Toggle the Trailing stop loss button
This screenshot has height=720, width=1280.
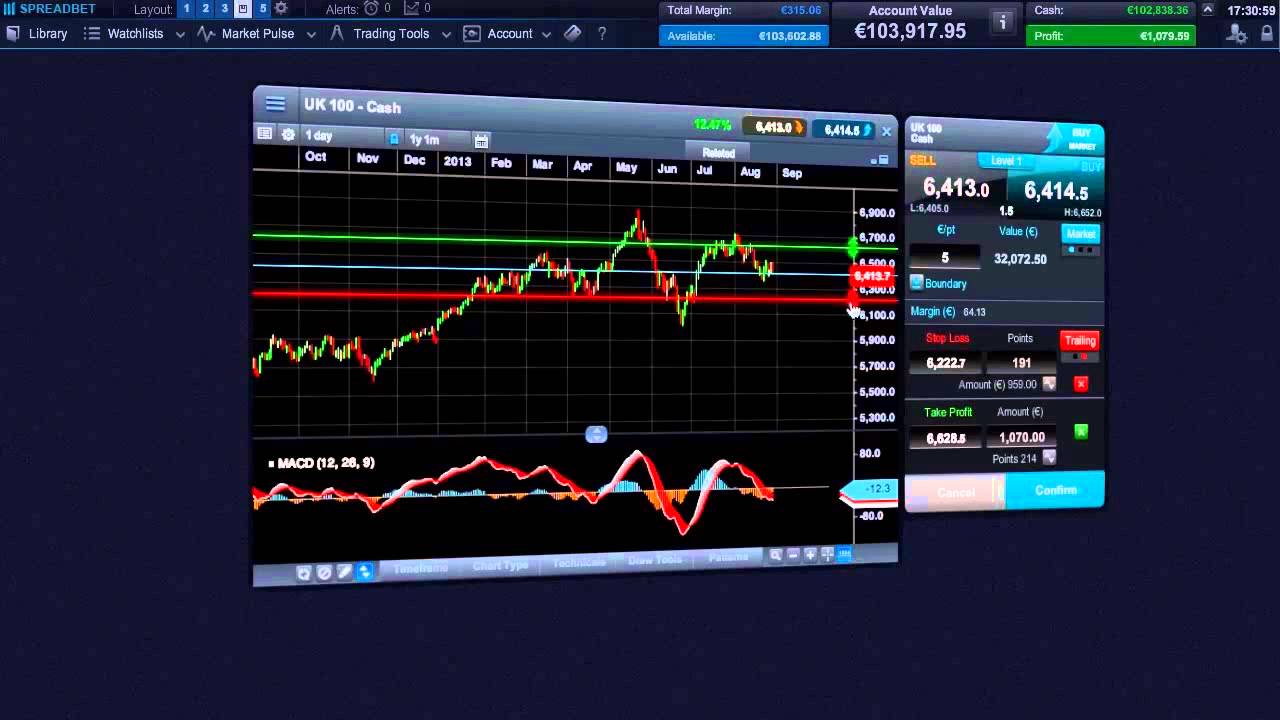[x=1080, y=340]
